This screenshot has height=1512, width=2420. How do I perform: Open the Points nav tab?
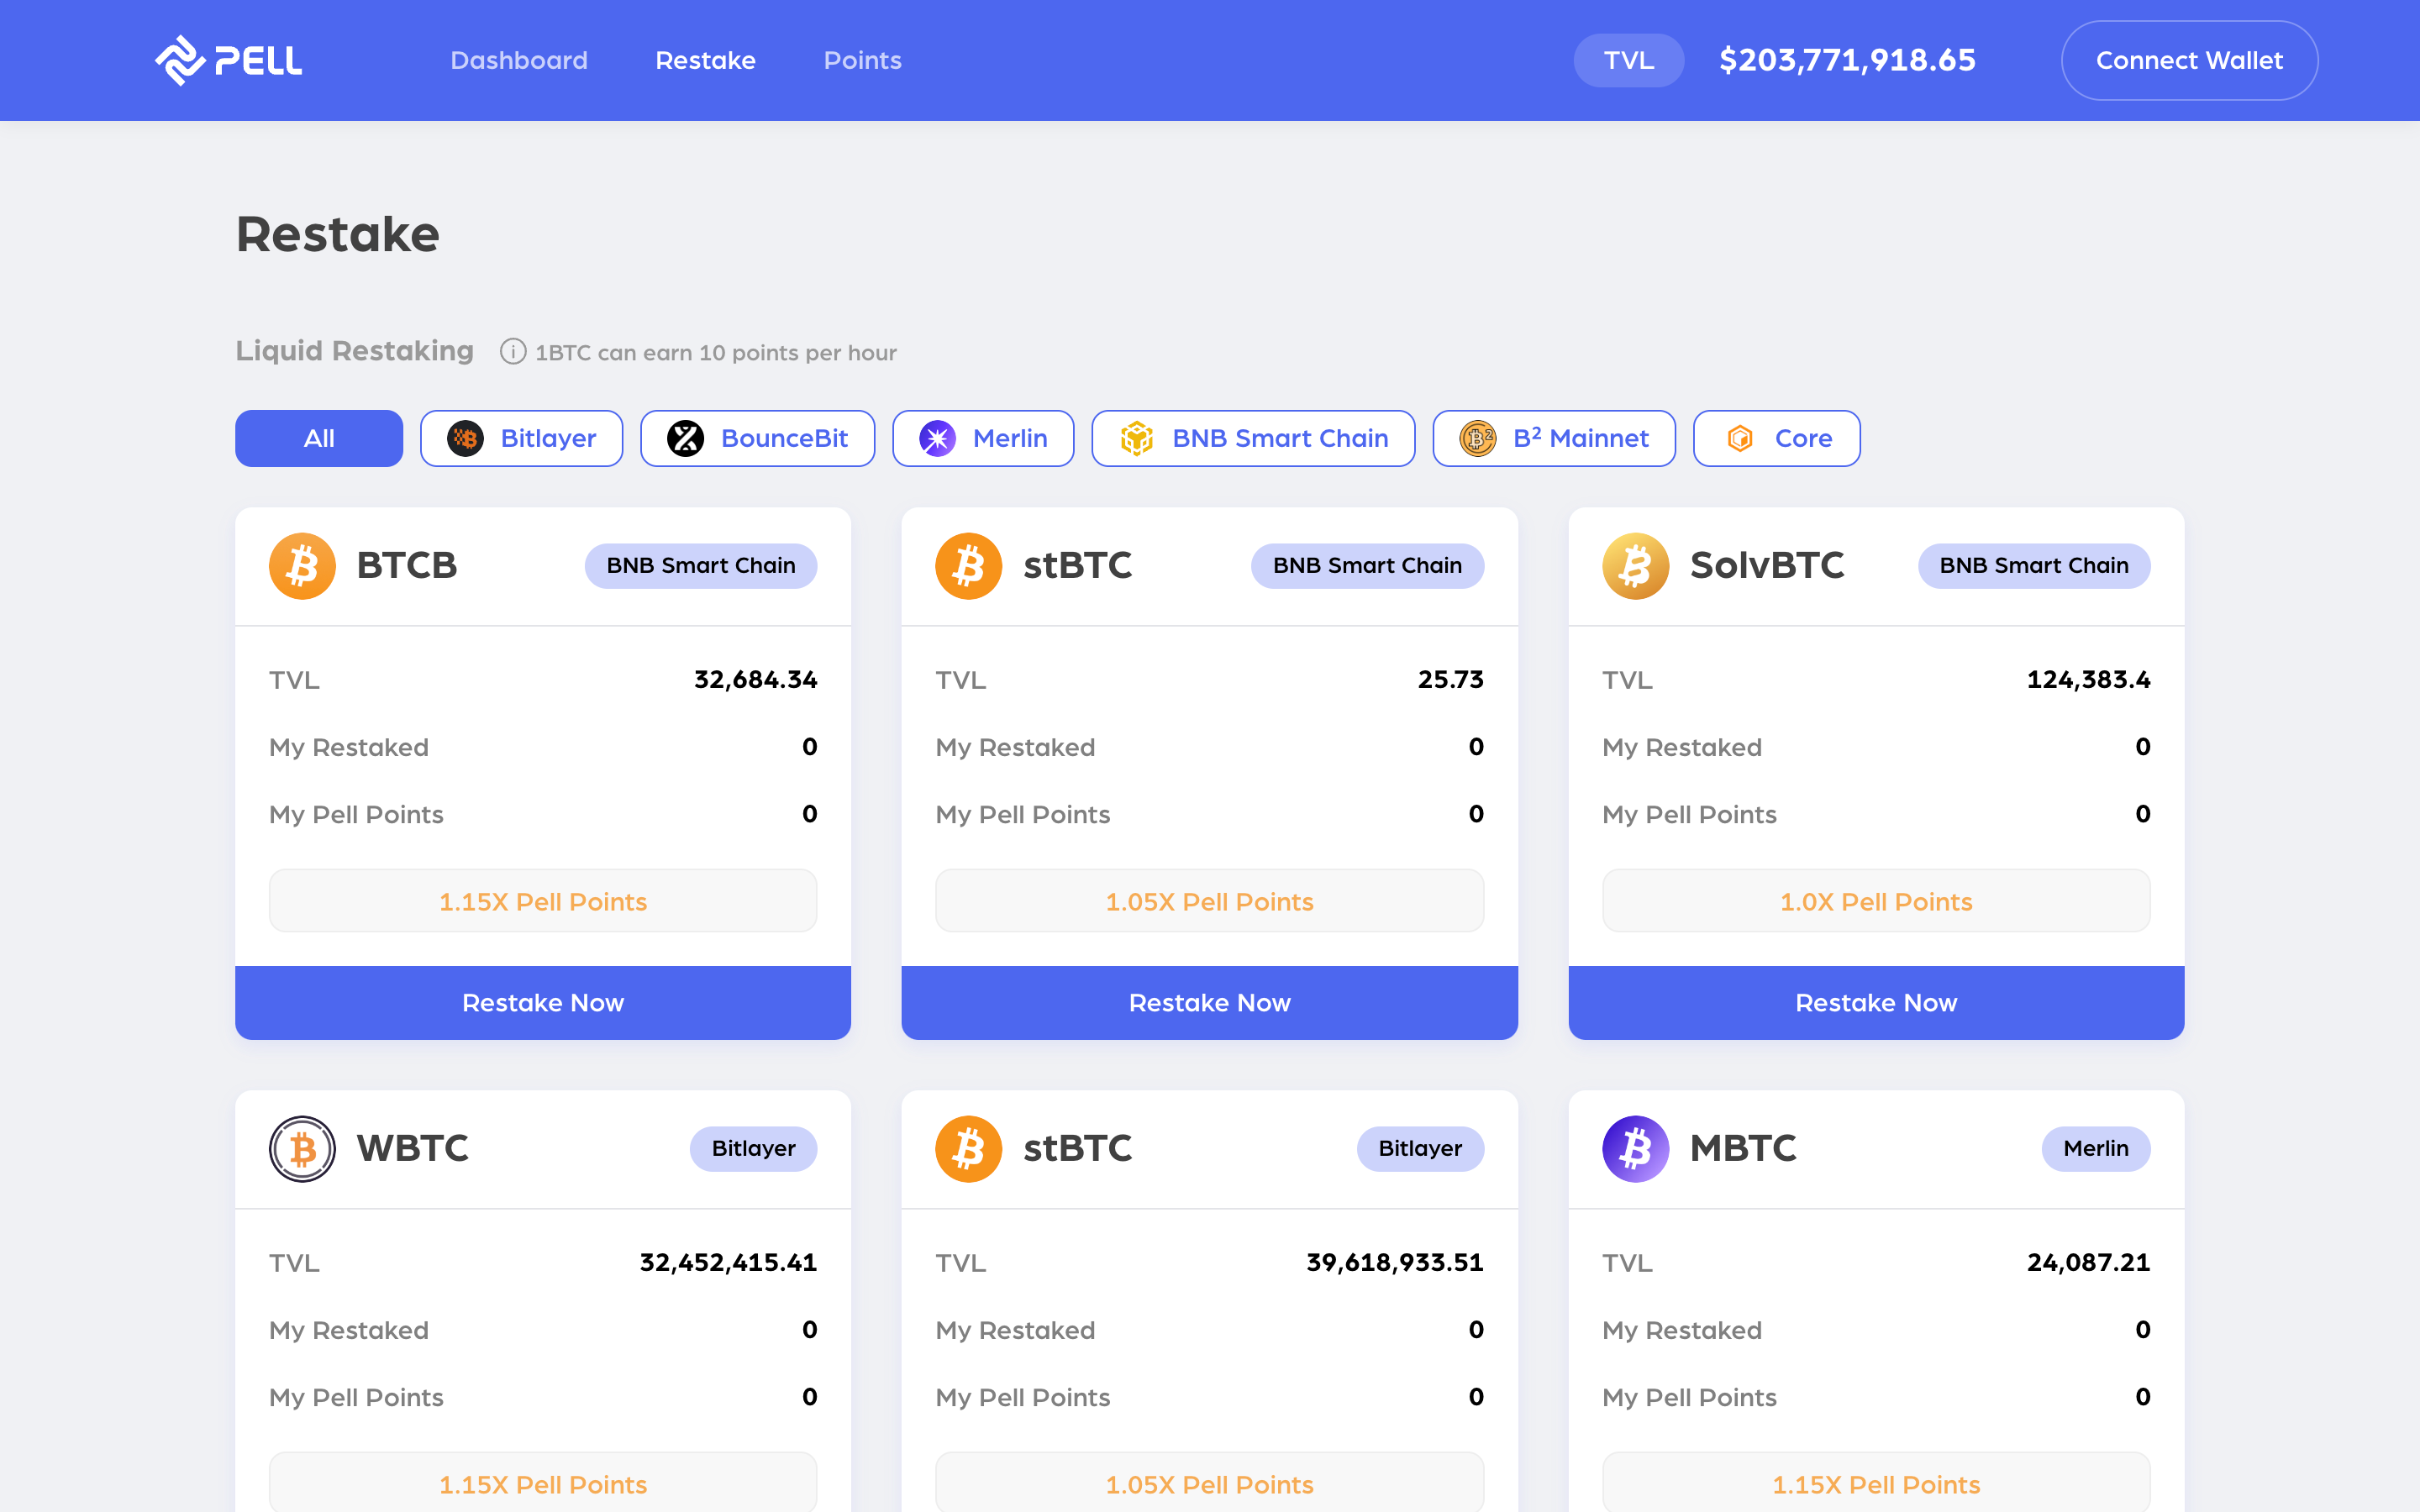coord(862,60)
